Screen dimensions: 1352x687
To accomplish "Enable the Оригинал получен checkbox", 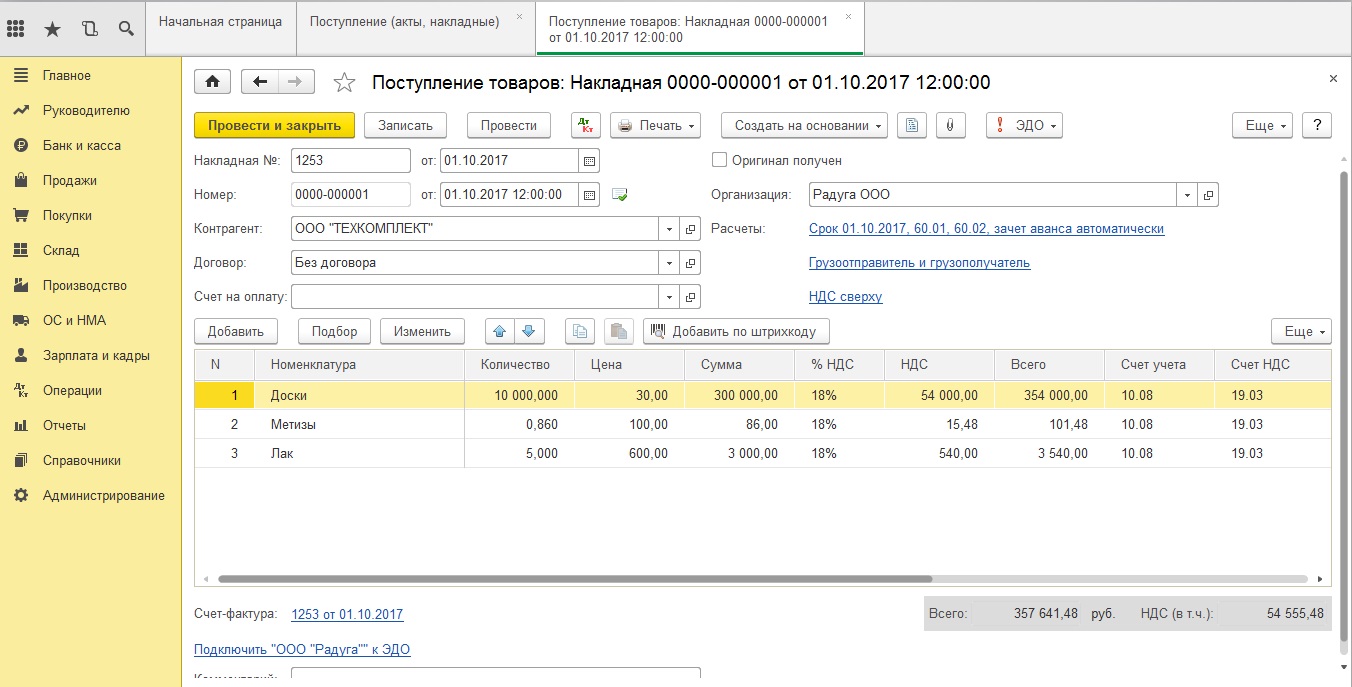I will pos(719,160).
